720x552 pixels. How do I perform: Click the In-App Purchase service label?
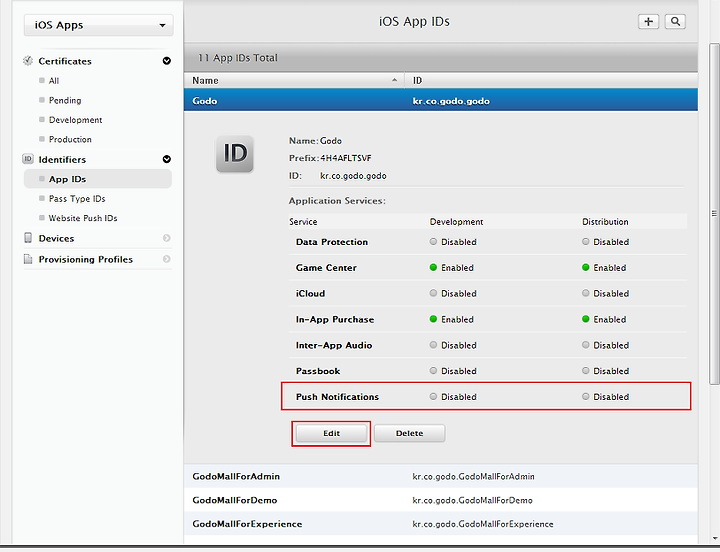335,320
